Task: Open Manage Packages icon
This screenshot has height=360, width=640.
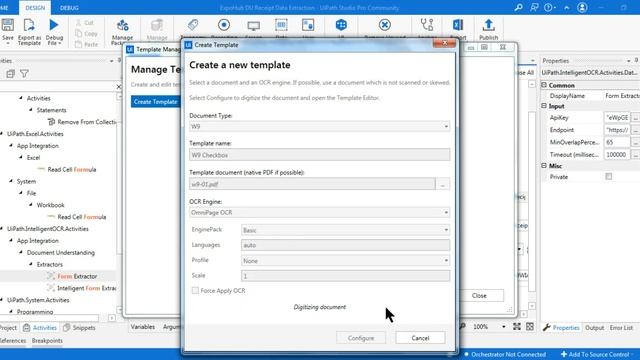Action: point(122,25)
